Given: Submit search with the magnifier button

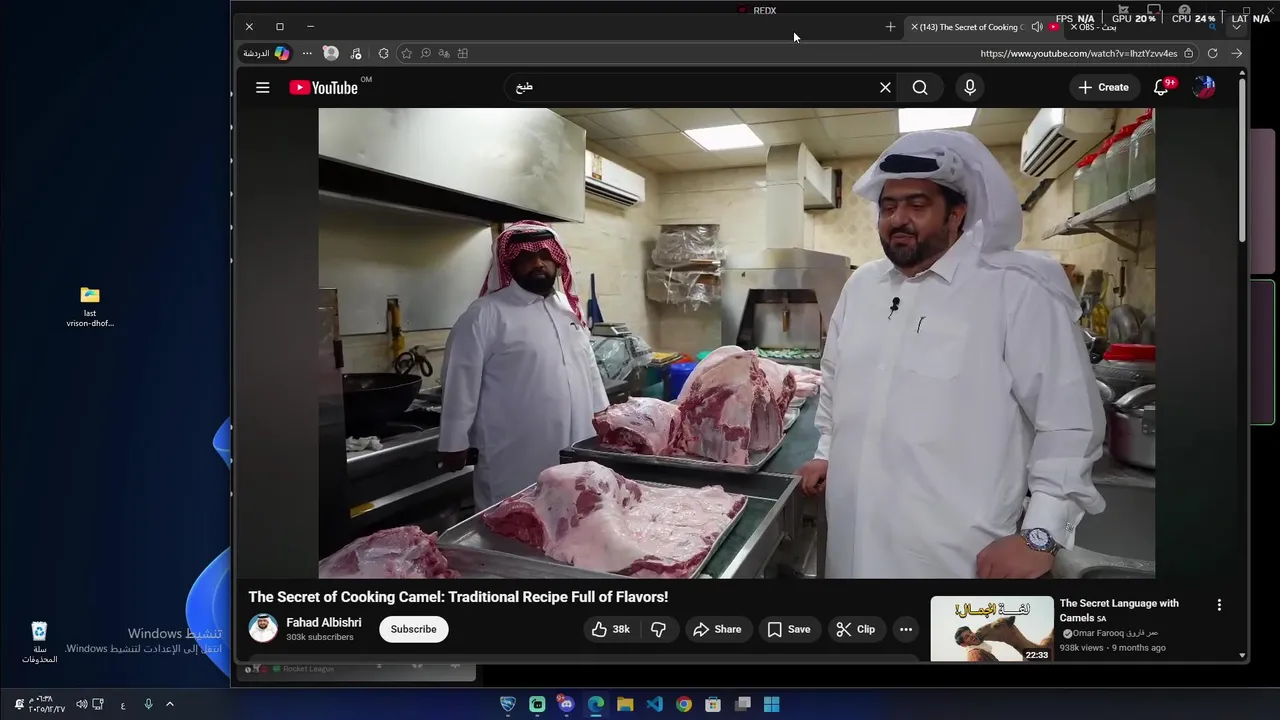Looking at the screenshot, I should click(920, 88).
